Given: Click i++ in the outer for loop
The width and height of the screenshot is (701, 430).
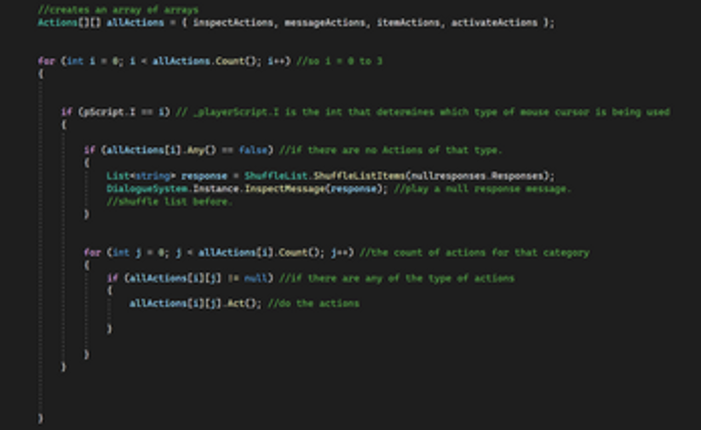Looking at the screenshot, I should (276, 61).
